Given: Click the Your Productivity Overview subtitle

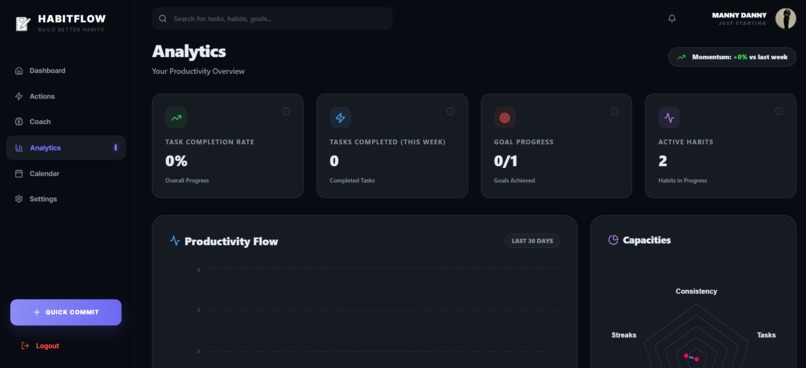Looking at the screenshot, I should point(198,71).
